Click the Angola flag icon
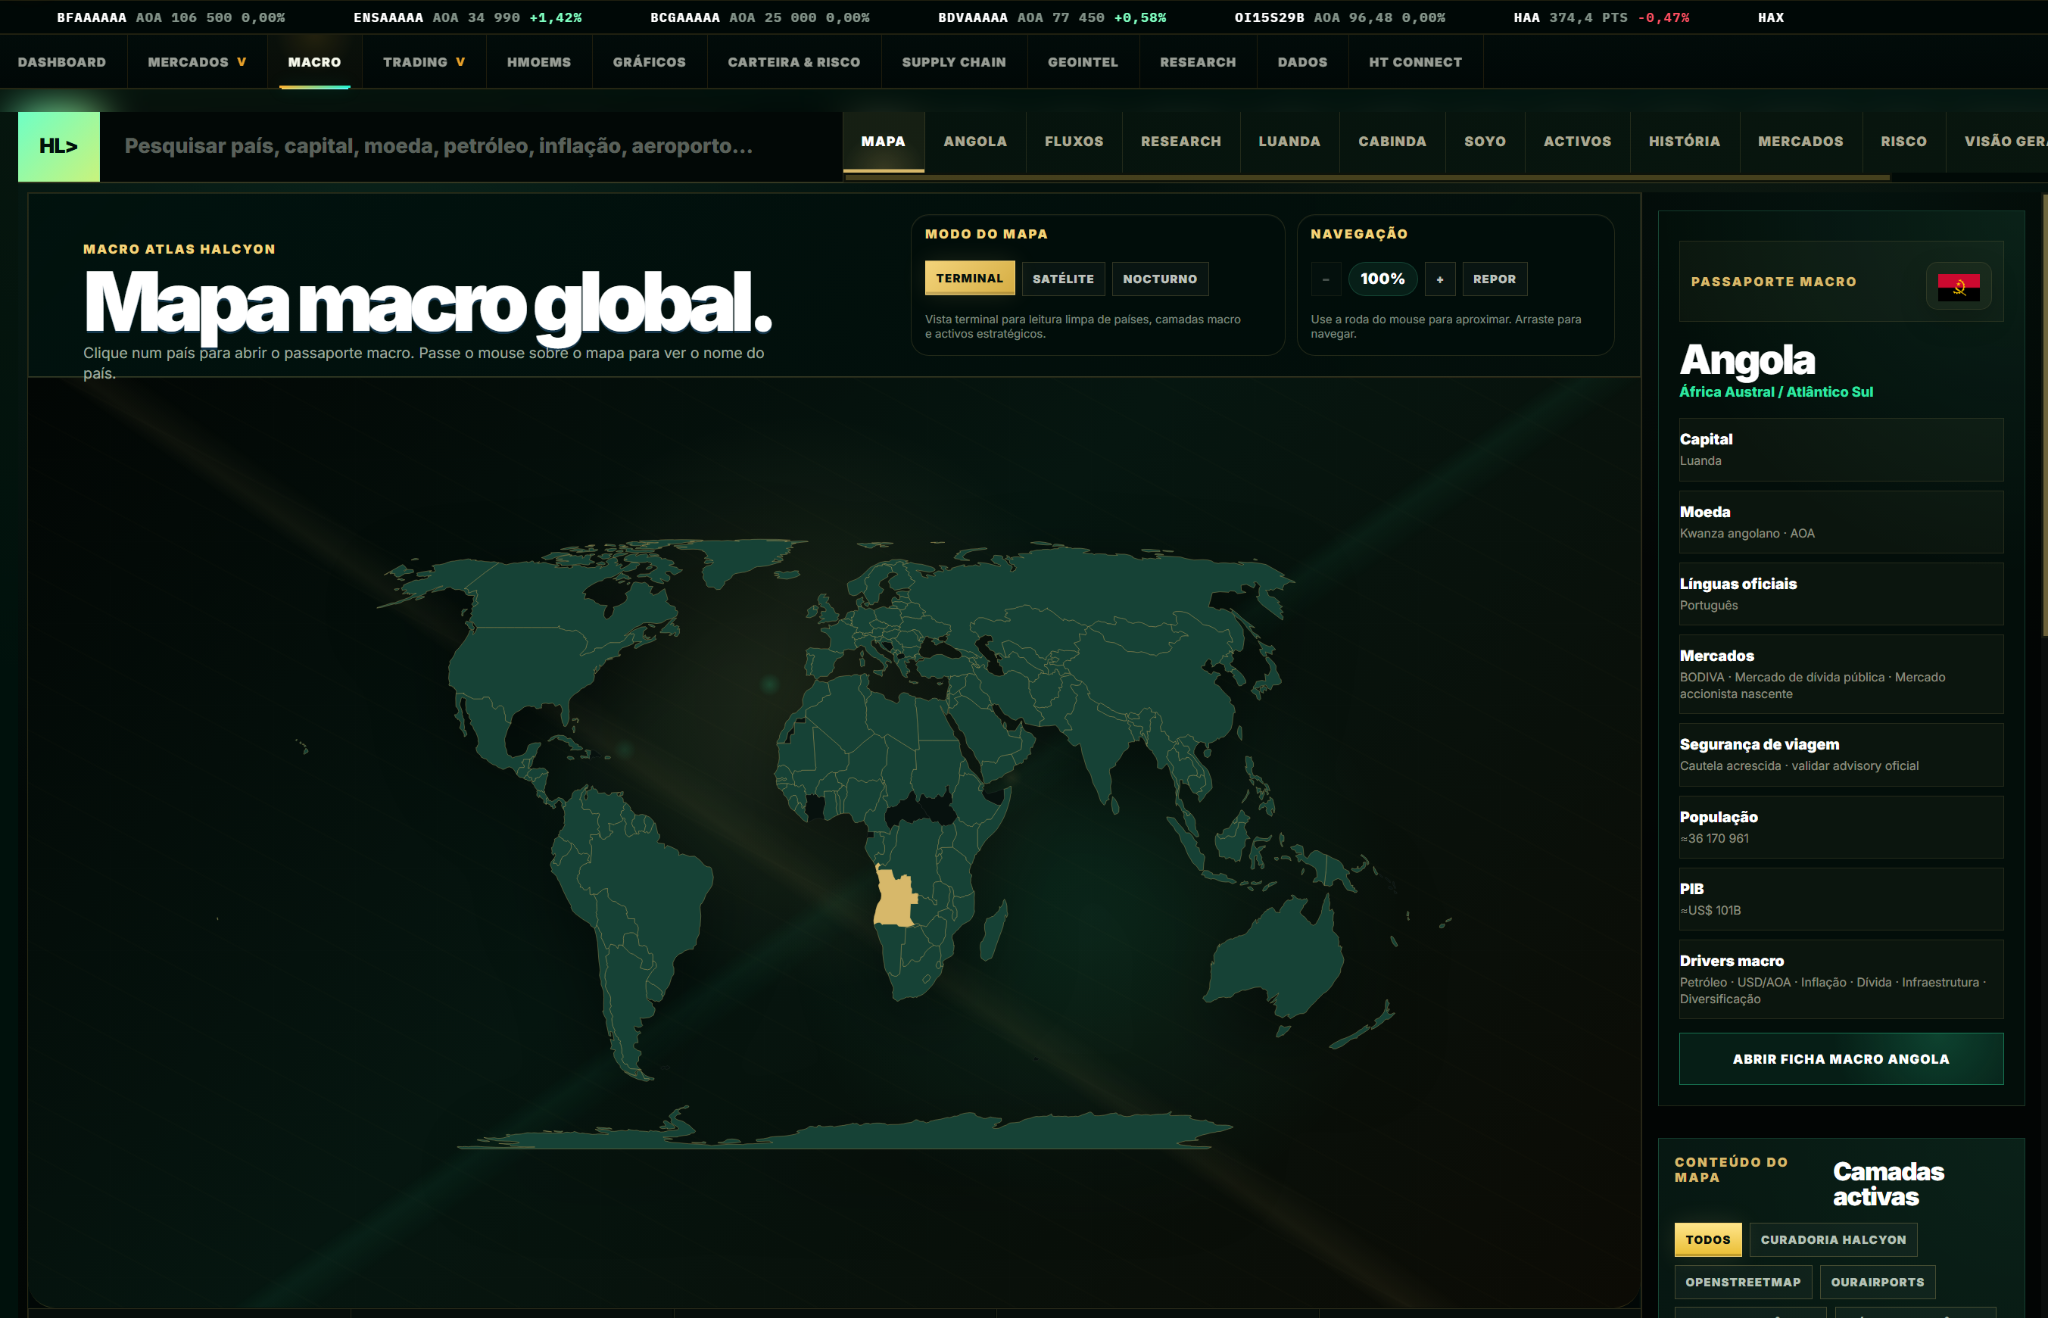Screen dimensions: 2048x1318 tap(1959, 287)
